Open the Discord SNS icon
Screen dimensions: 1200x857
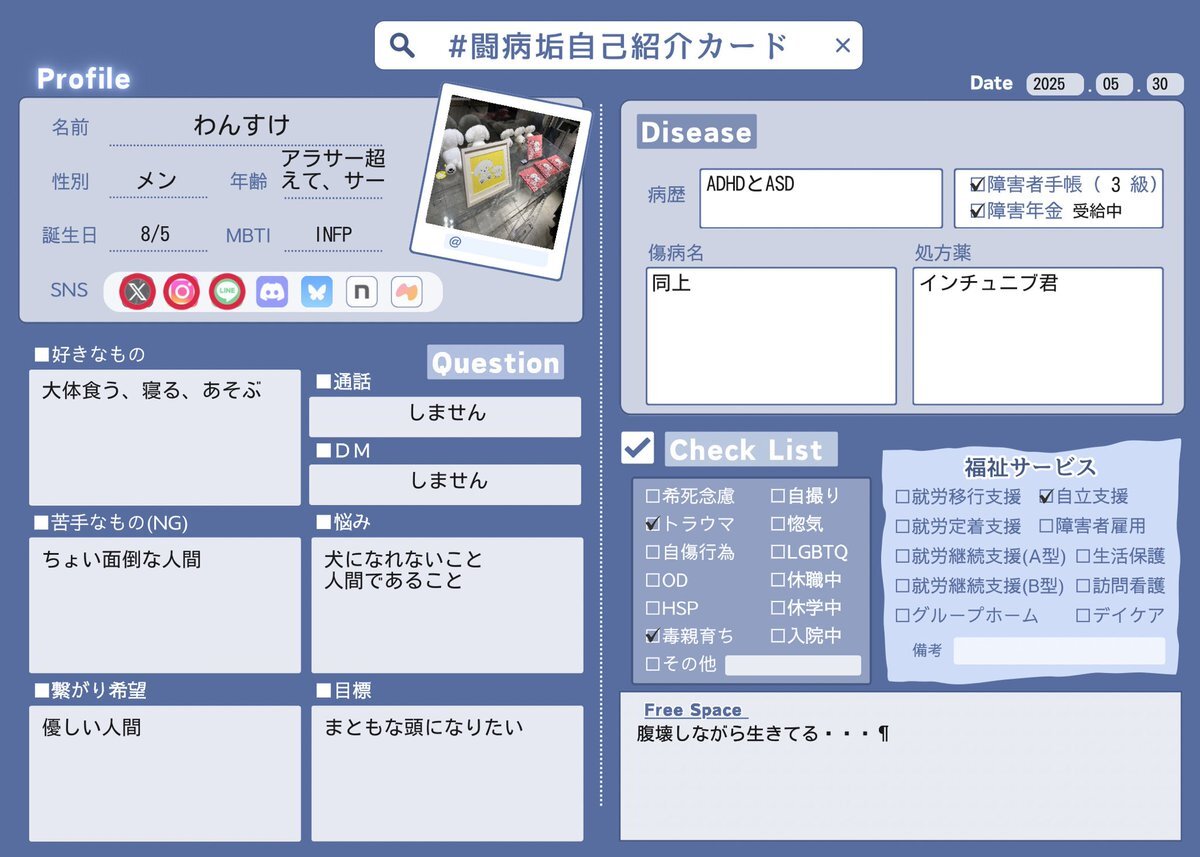pos(272,292)
